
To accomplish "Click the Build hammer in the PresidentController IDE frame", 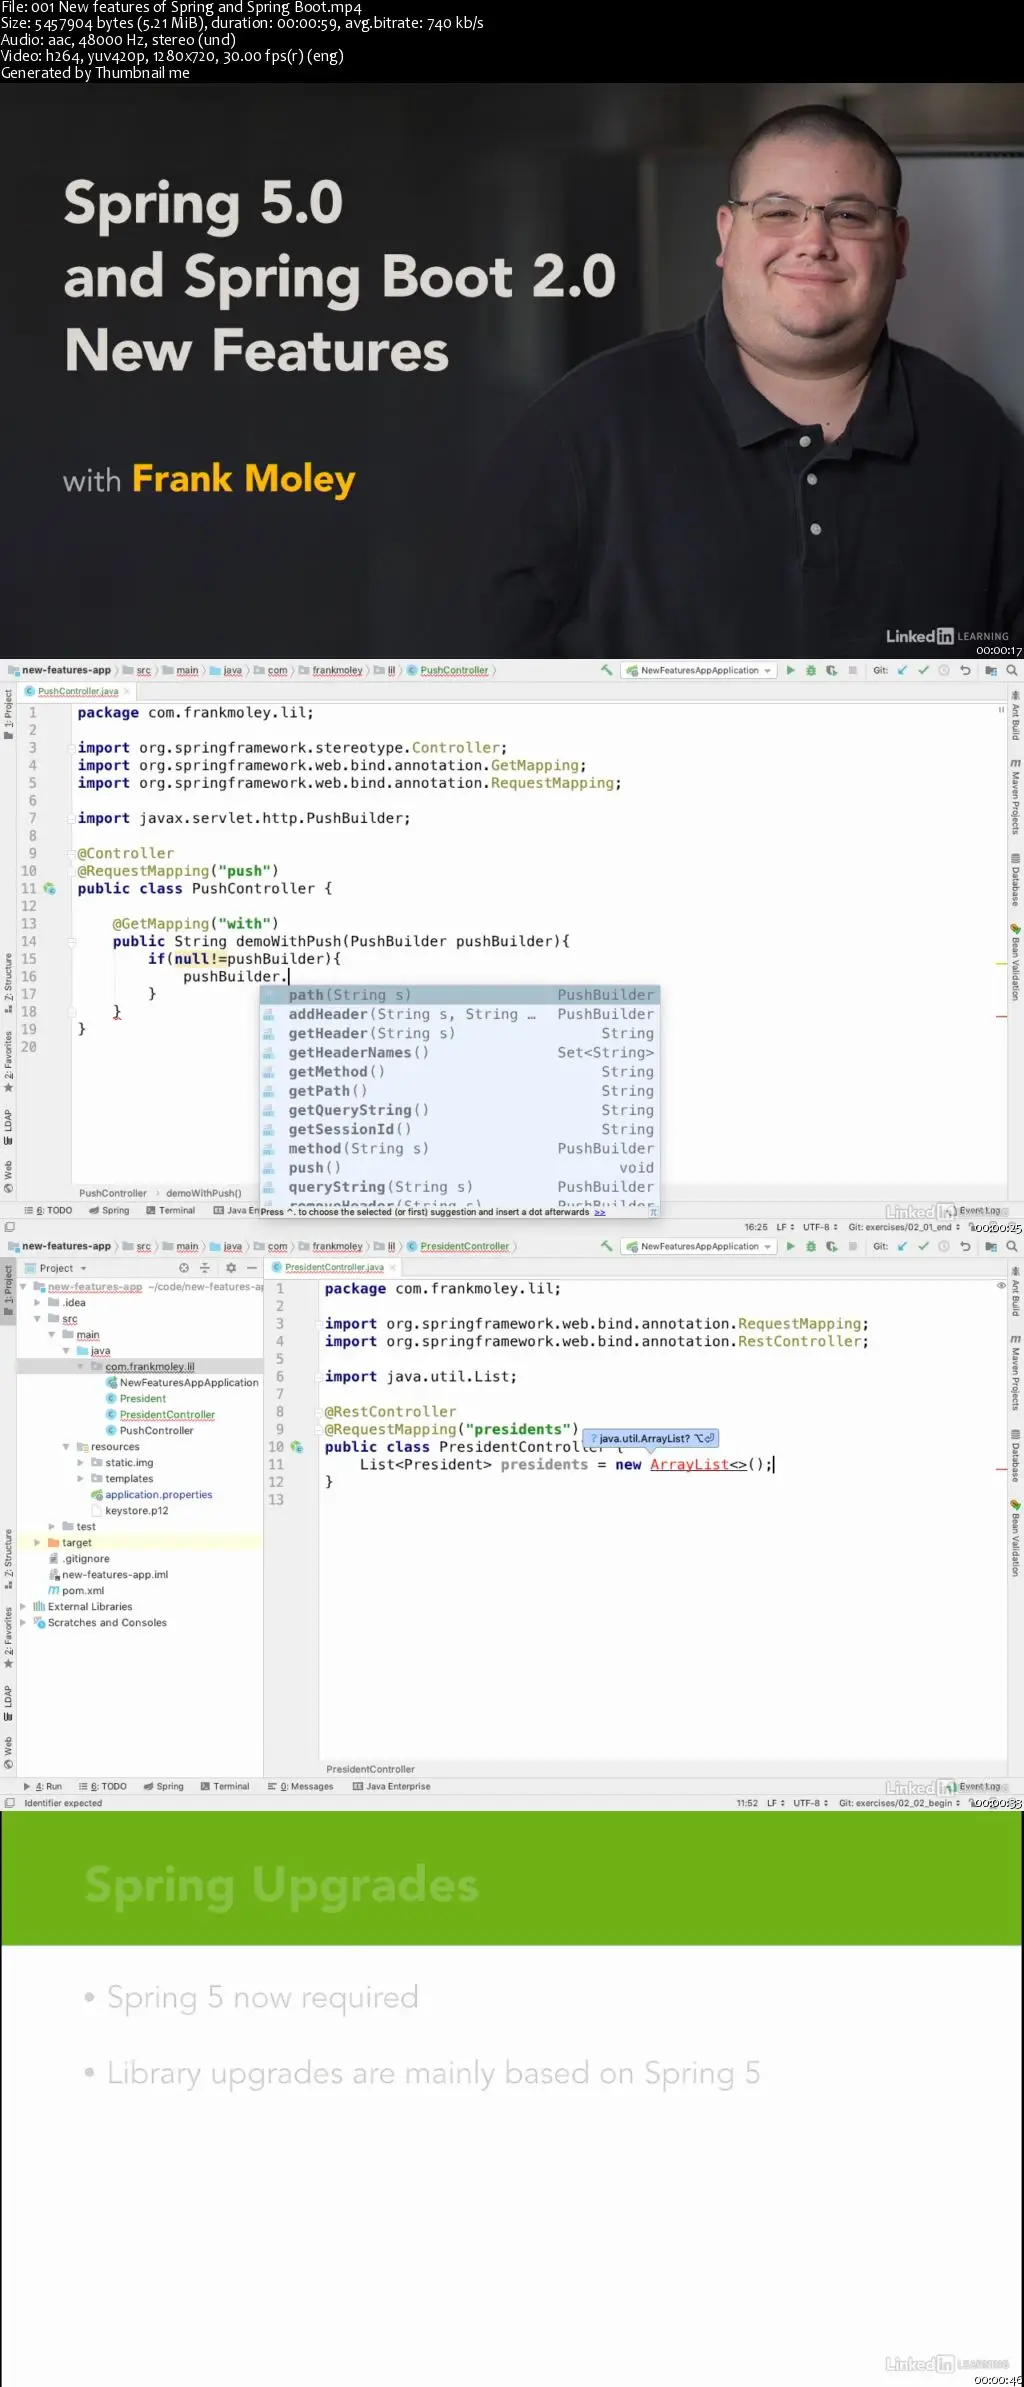I will (x=606, y=1246).
